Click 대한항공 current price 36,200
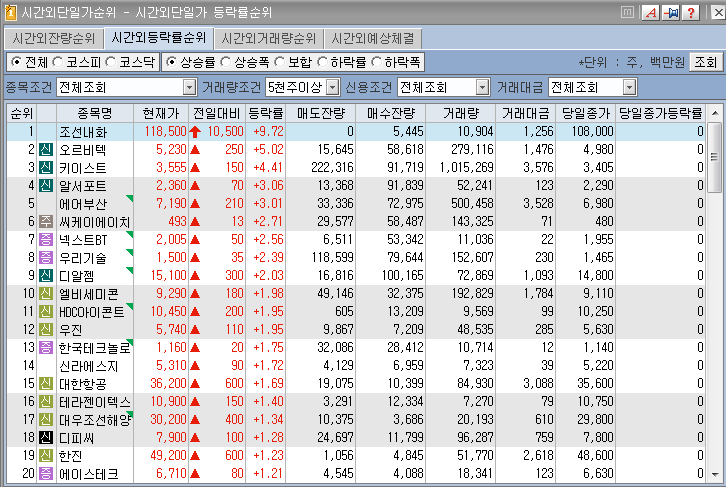The image size is (726, 487). coord(168,384)
